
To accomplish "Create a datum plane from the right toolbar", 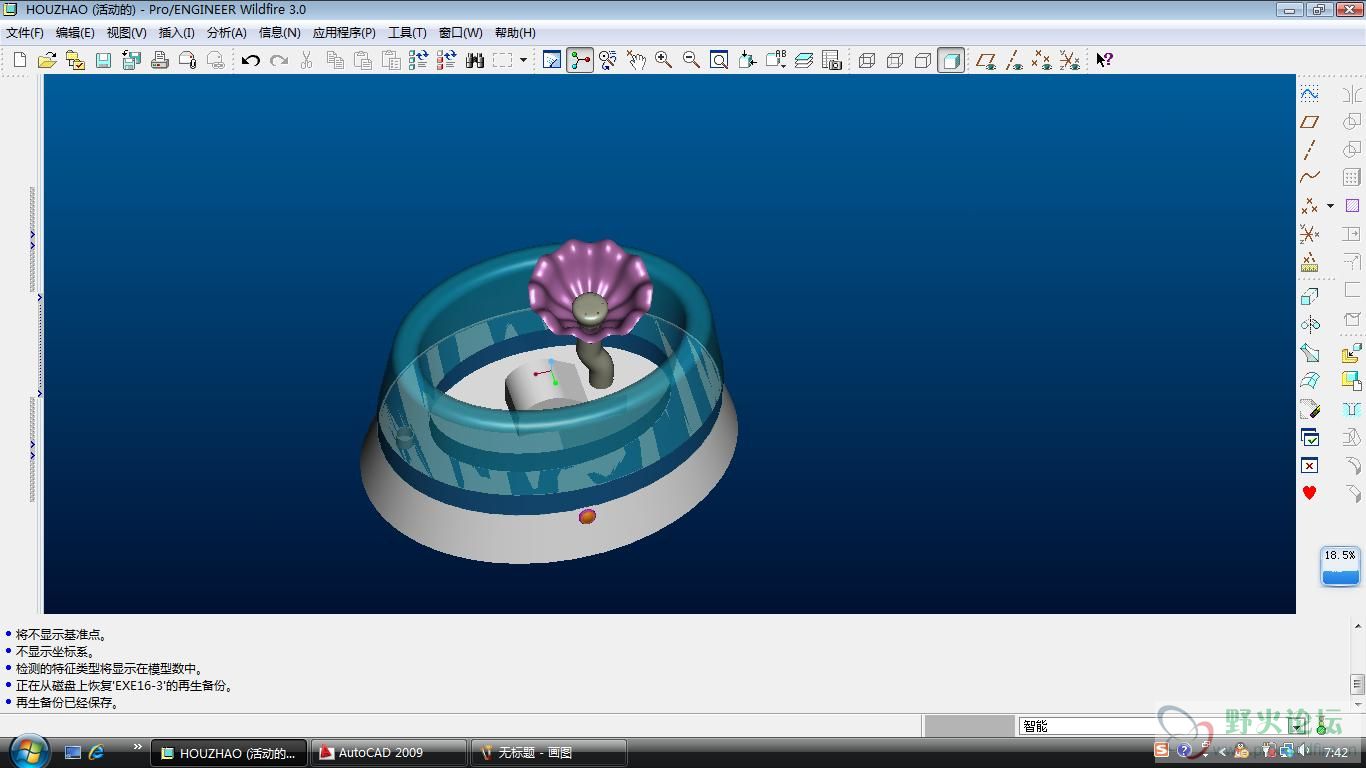I will click(x=1310, y=121).
